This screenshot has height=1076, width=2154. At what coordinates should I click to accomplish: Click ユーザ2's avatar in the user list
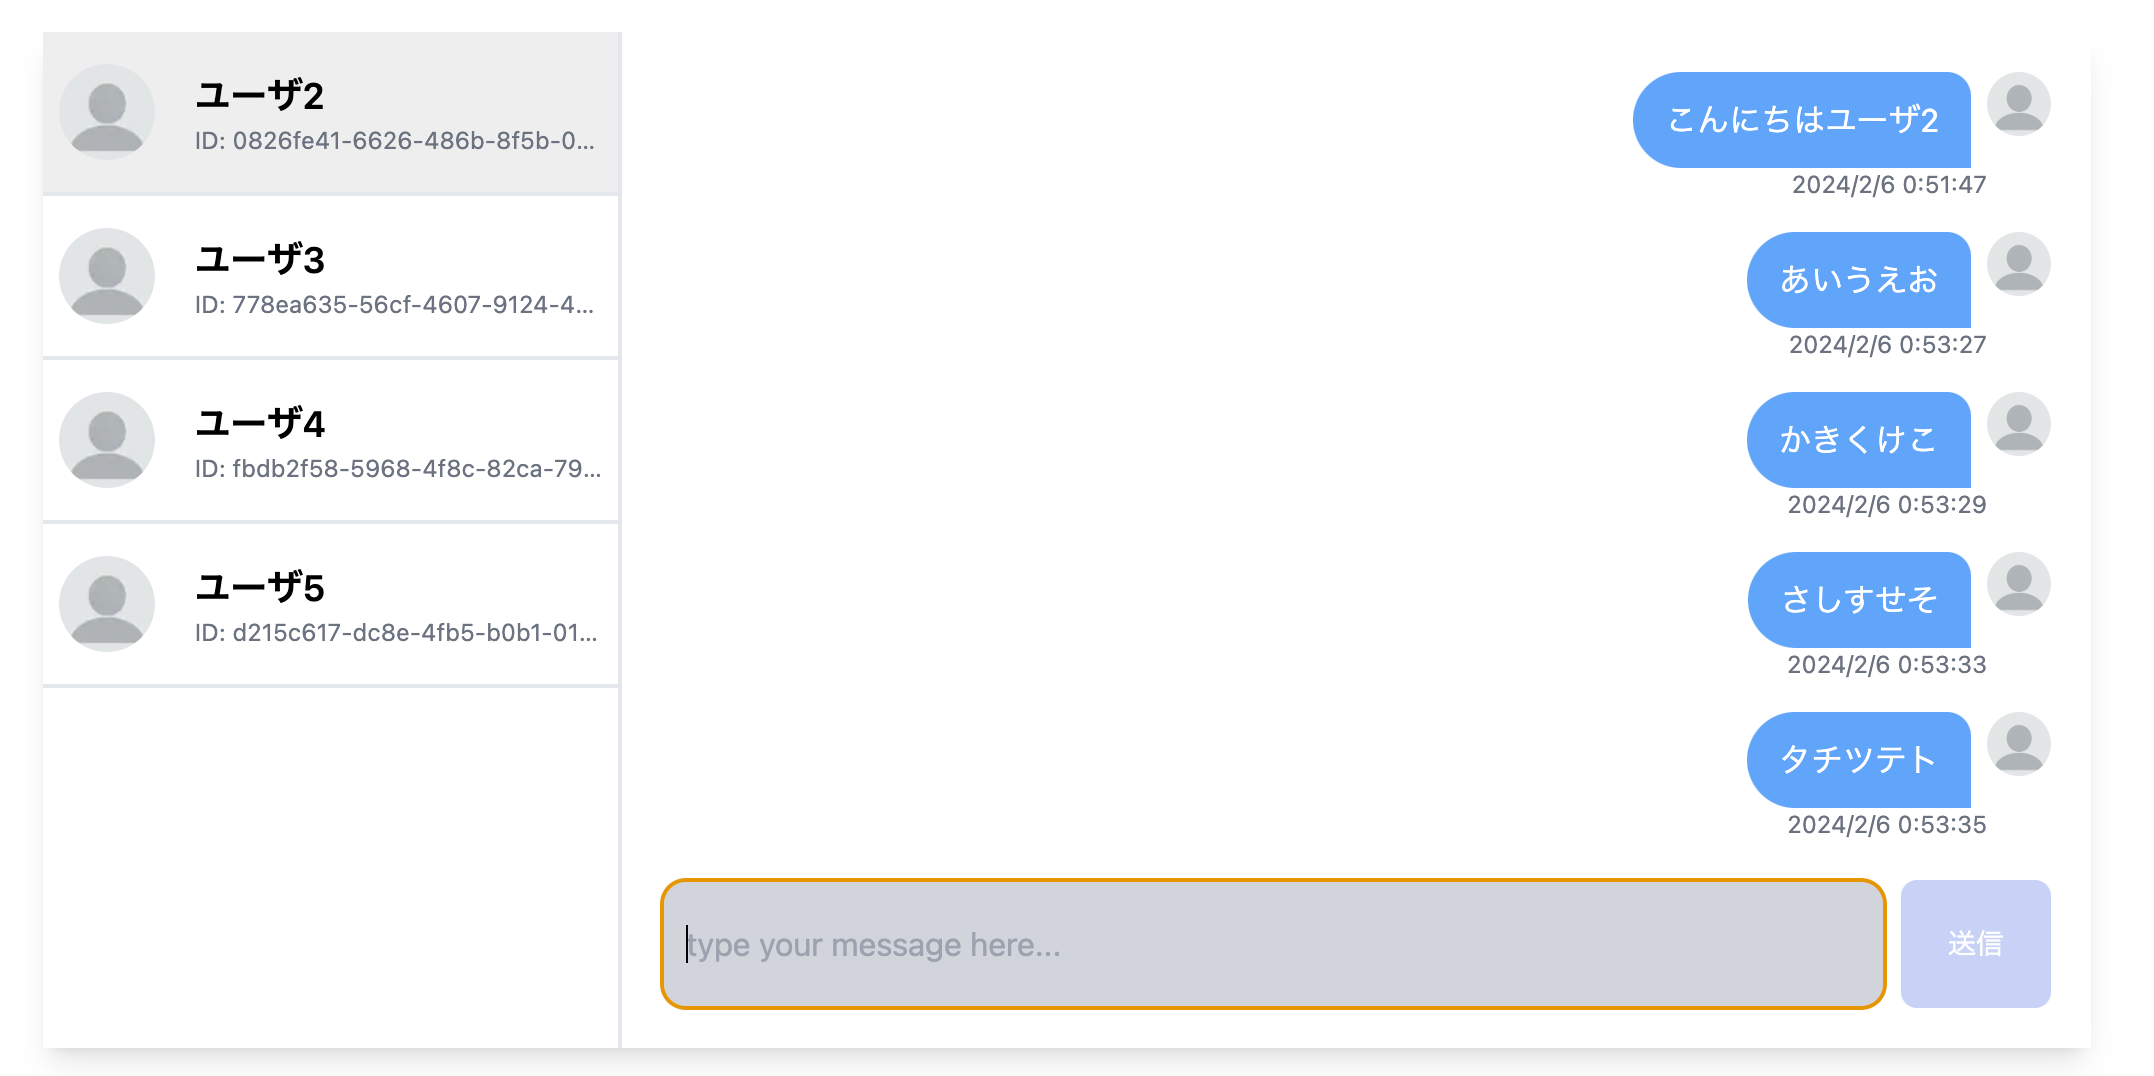pos(107,112)
